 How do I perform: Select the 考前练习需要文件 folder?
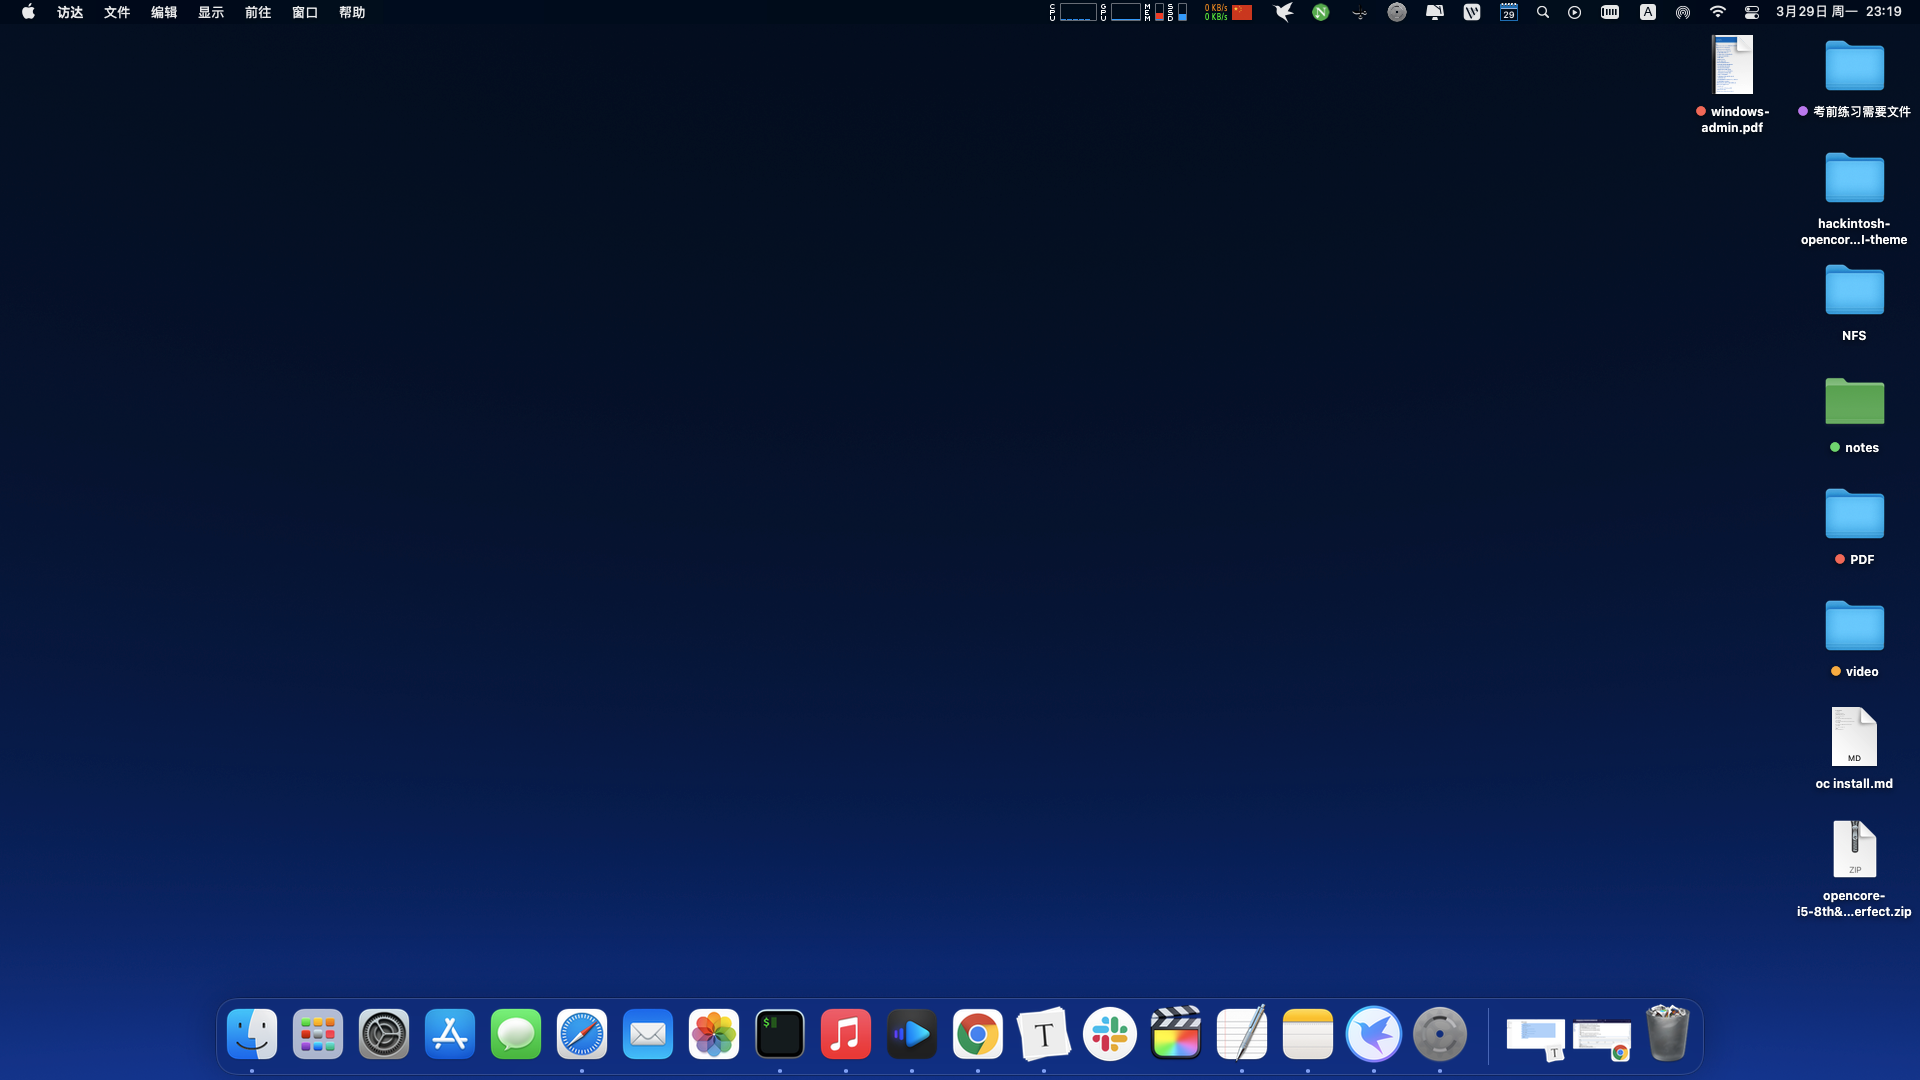point(1854,78)
